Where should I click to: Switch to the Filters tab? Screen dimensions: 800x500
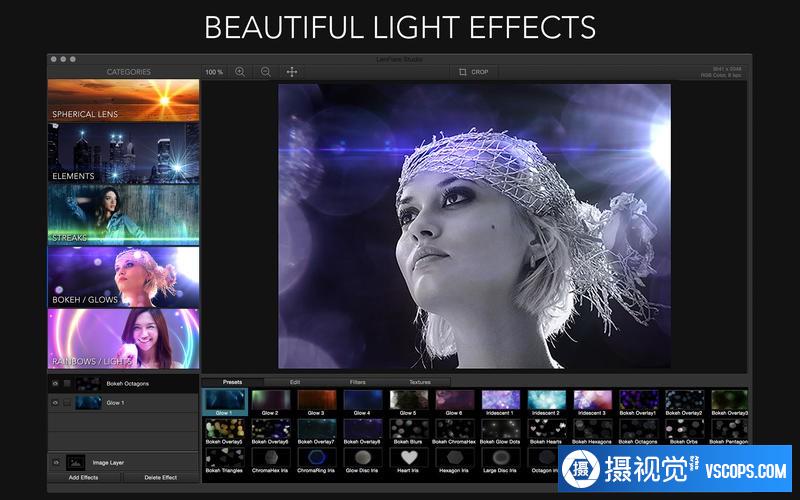click(x=358, y=382)
